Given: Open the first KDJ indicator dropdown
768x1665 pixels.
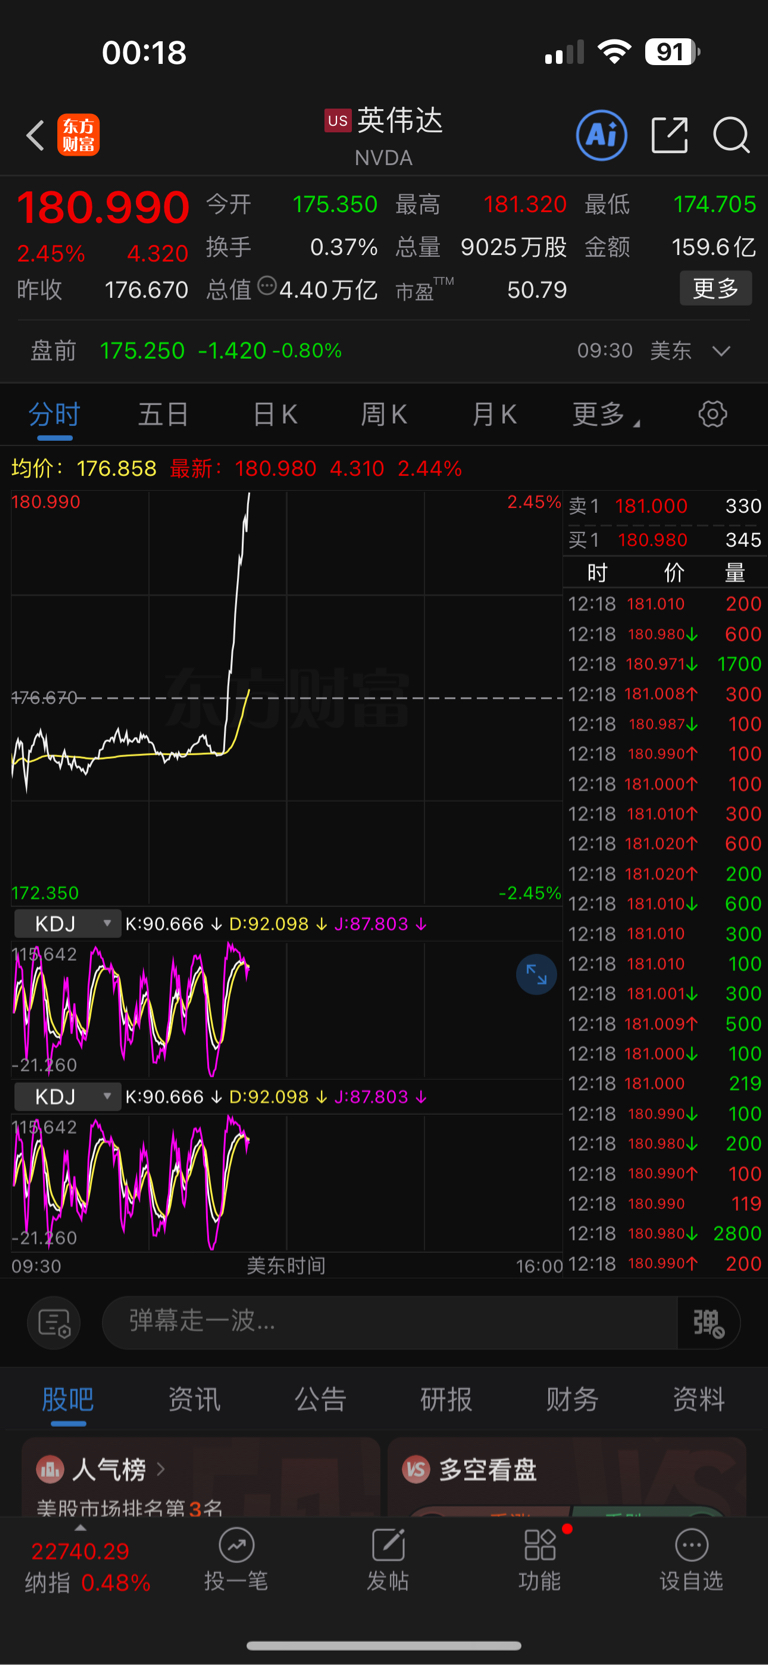Looking at the screenshot, I should [67, 924].
